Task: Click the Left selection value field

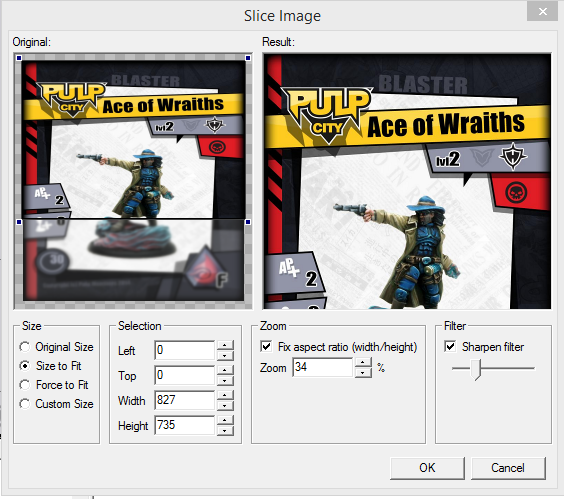Action: pyautogui.click(x=185, y=350)
